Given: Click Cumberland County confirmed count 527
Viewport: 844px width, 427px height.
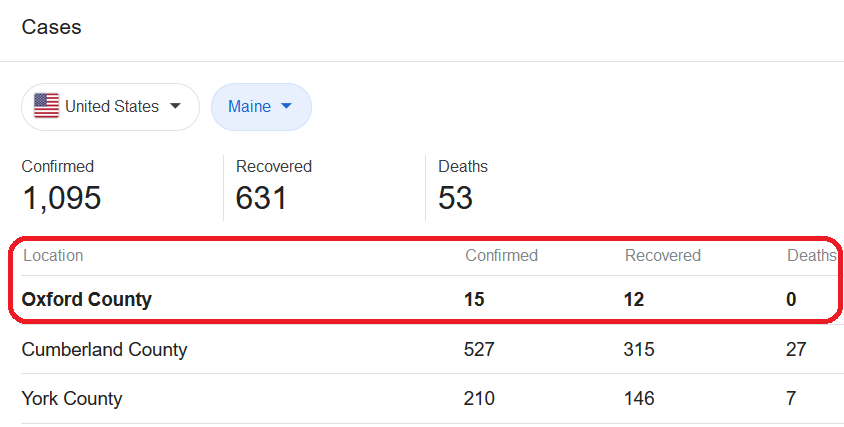Looking at the screenshot, I should (x=479, y=349).
